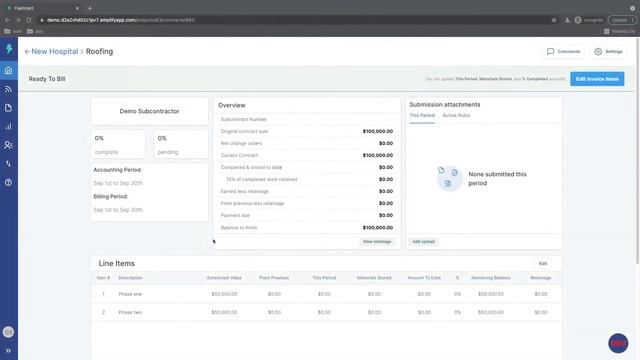640x360 pixels.
Task: Open the reports chart icon in sidebar
Action: [x=9, y=127]
